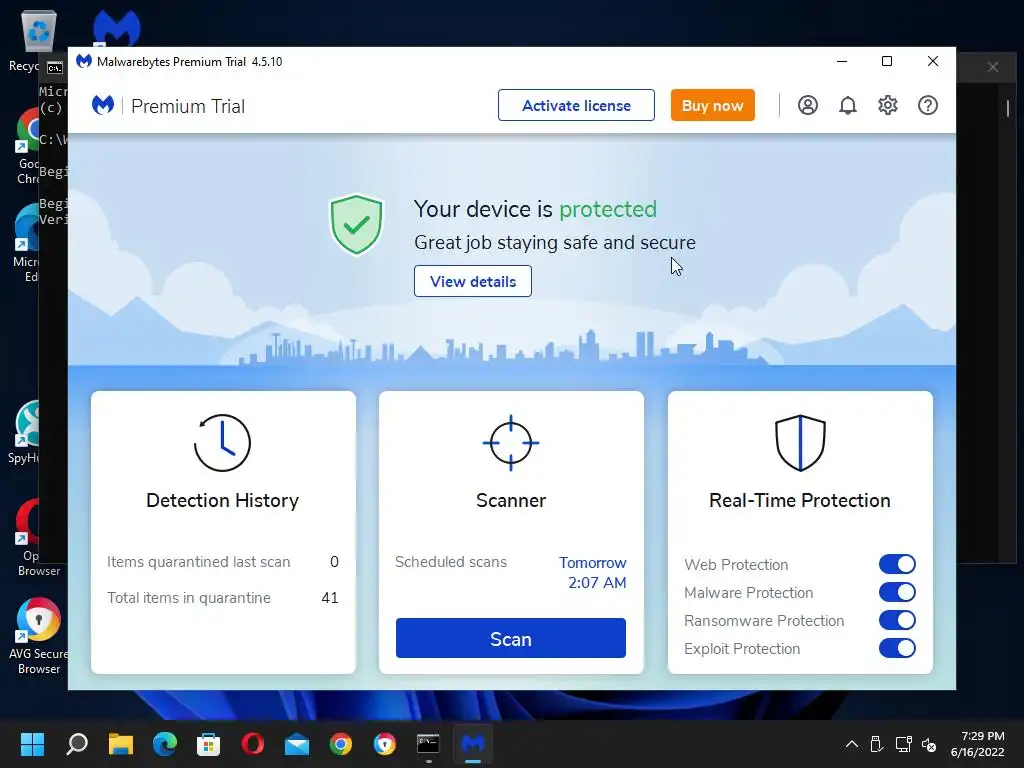
Task: Switch to Command Prompt in taskbar
Action: pos(428,744)
